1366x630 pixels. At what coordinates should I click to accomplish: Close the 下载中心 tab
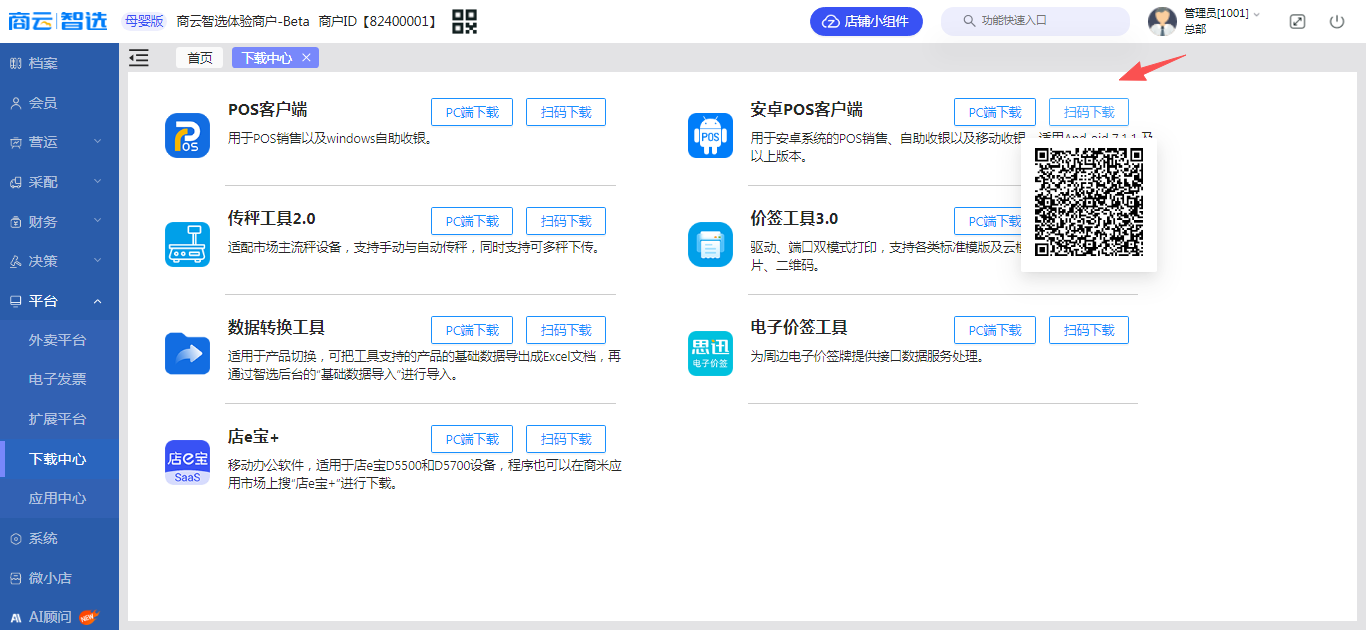point(306,58)
